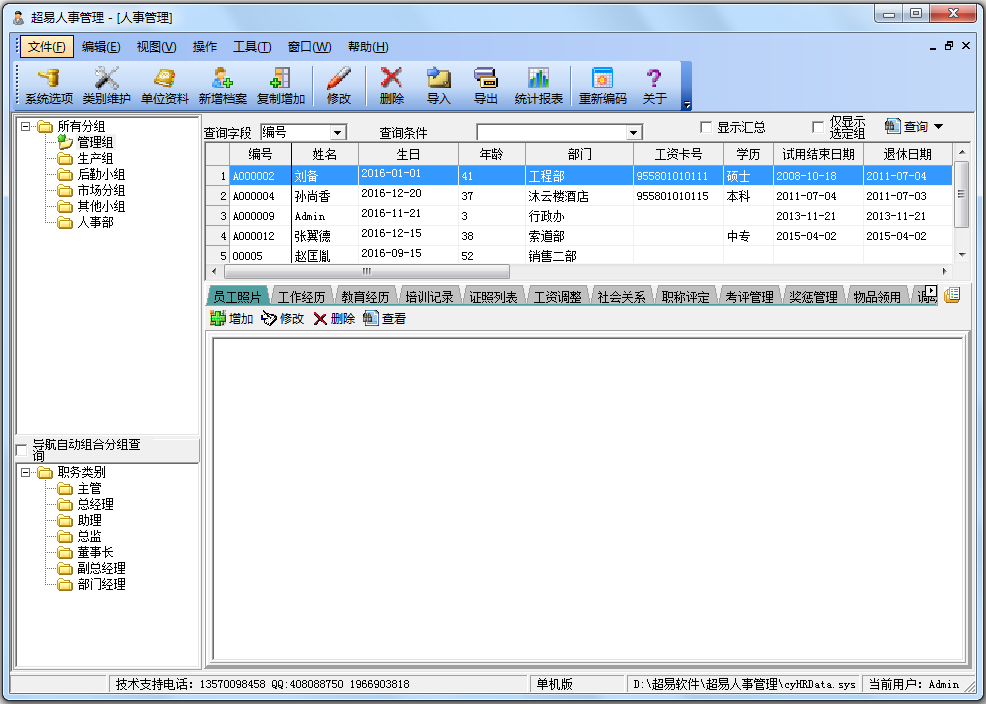Open 系统选项 system options tool
This screenshot has height=704, width=986.
pos(49,85)
